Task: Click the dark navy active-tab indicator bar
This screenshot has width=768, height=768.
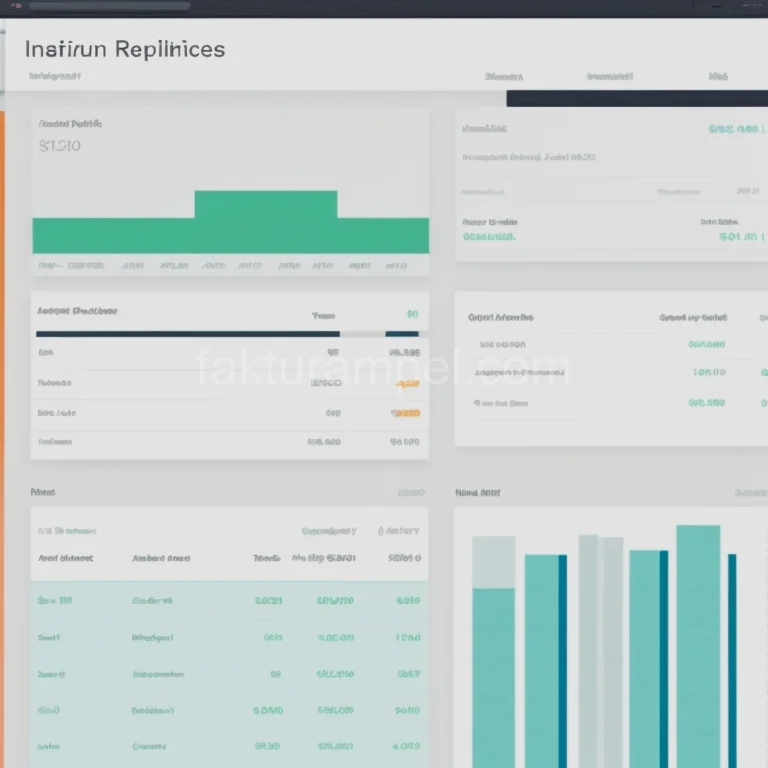Action: pyautogui.click(x=636, y=98)
